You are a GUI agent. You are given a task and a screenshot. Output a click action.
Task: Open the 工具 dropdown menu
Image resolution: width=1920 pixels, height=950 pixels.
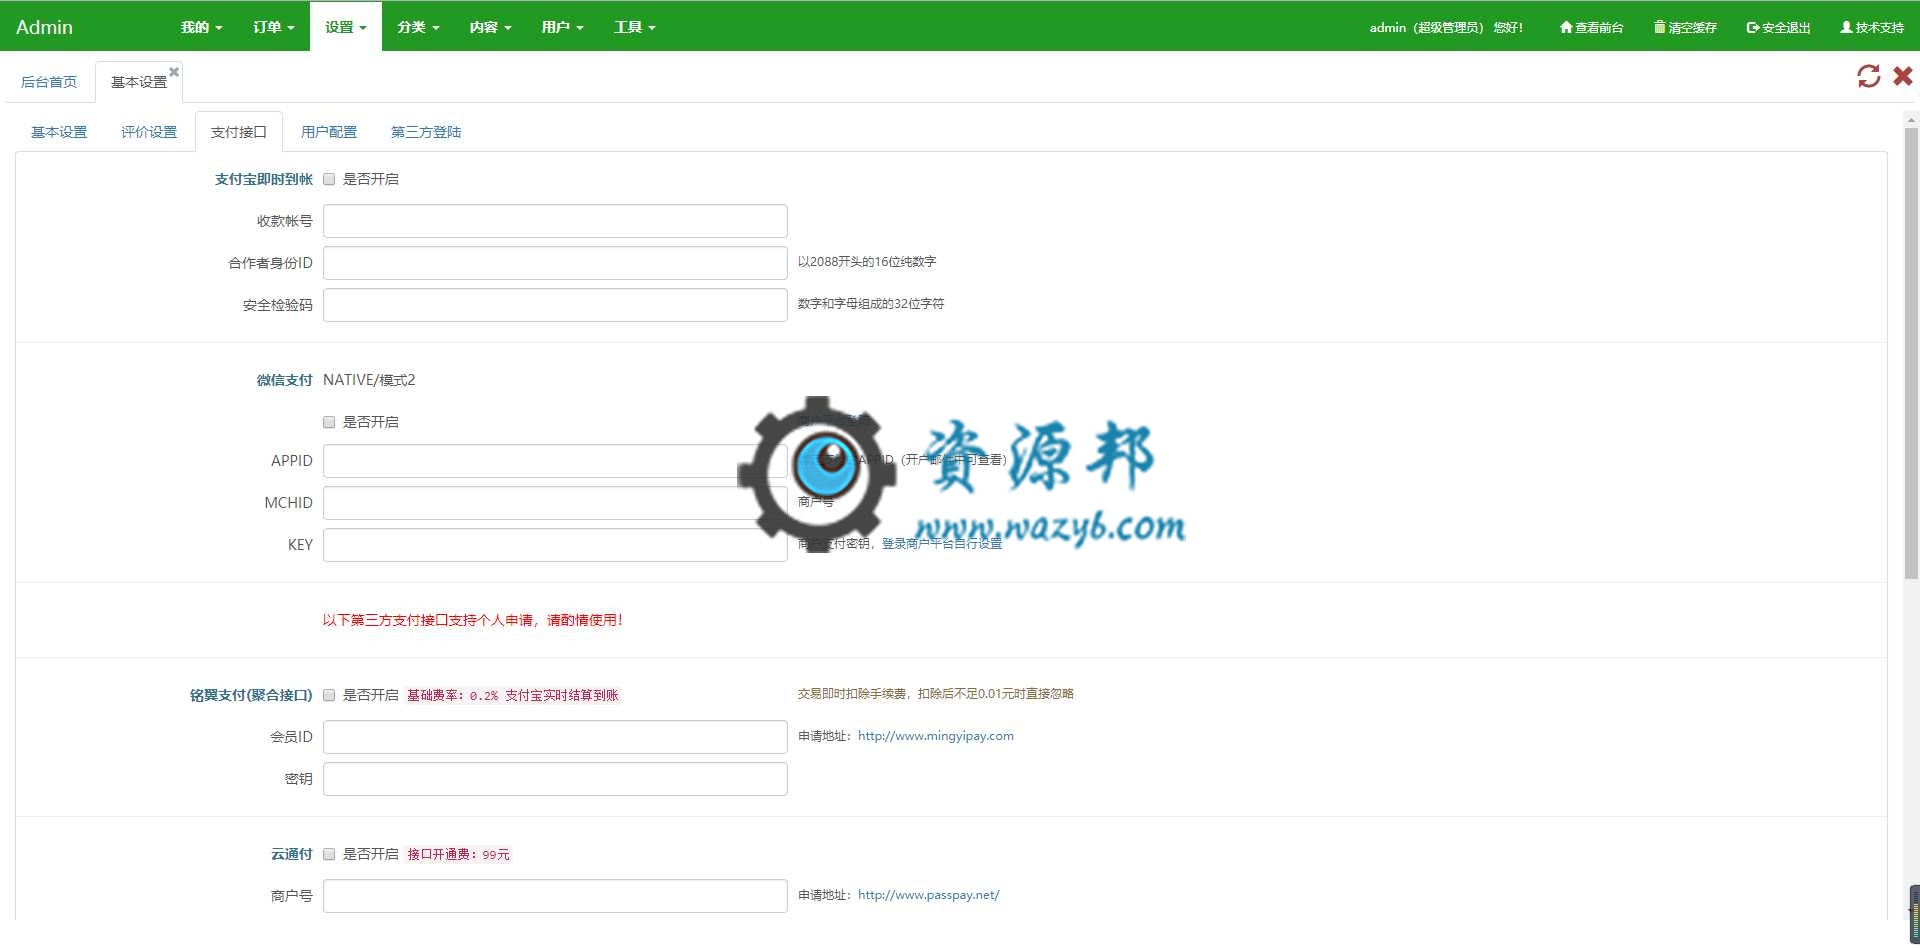pos(634,27)
